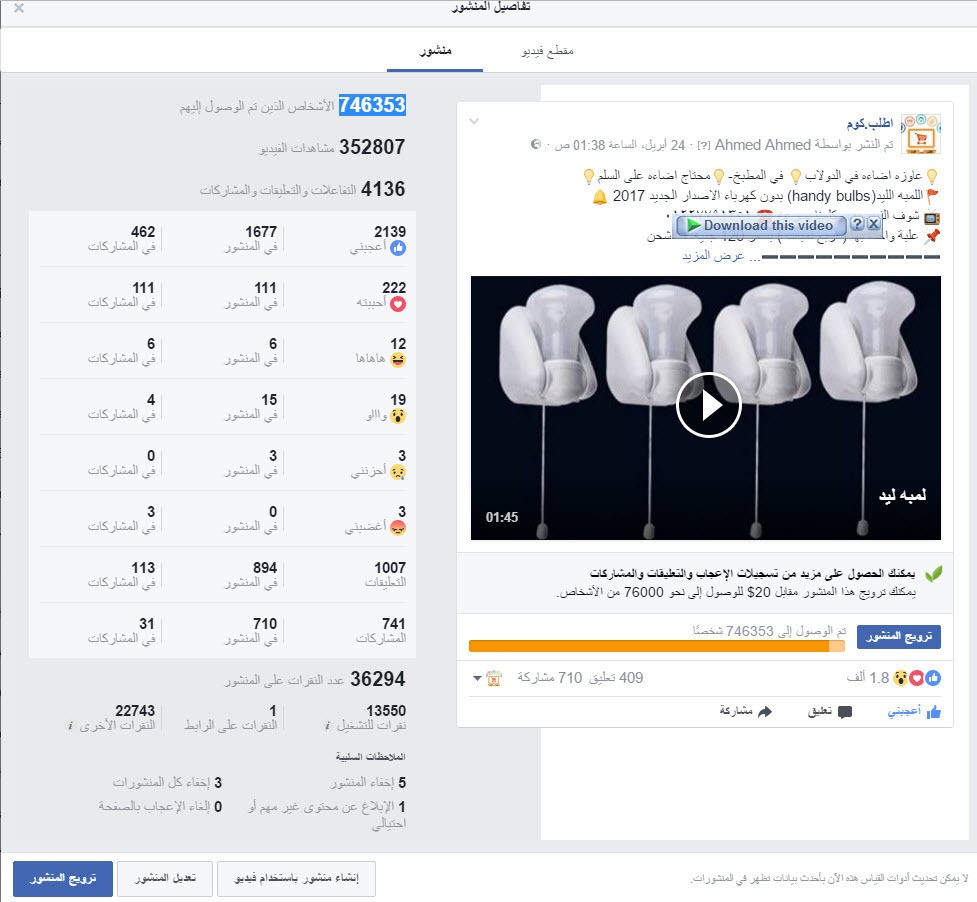Click the orange reach progress bar
Viewport: 977px width, 902px height.
point(657,647)
